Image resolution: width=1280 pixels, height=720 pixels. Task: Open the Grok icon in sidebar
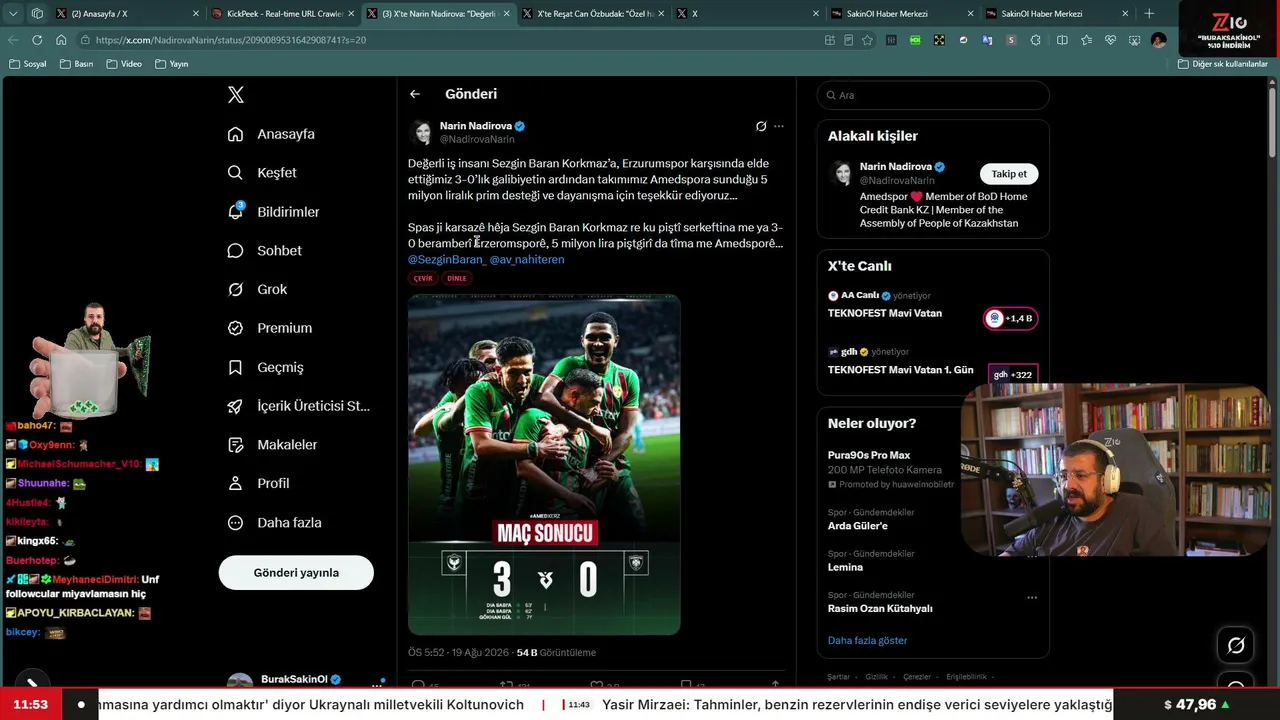pyautogui.click(x=235, y=289)
